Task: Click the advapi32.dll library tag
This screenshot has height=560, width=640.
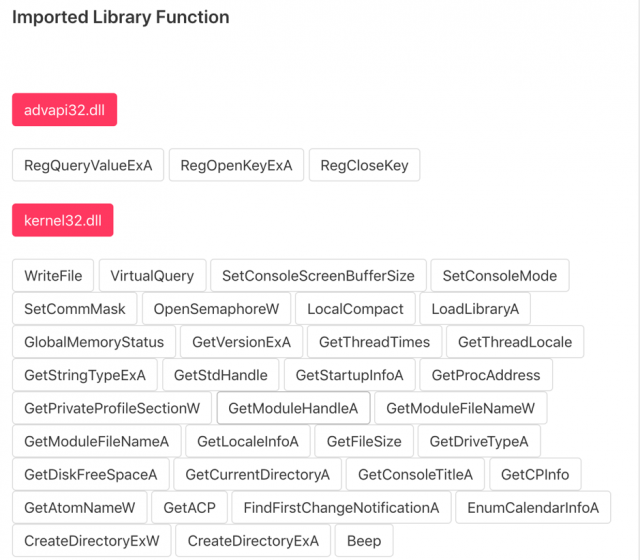Action: click(64, 110)
